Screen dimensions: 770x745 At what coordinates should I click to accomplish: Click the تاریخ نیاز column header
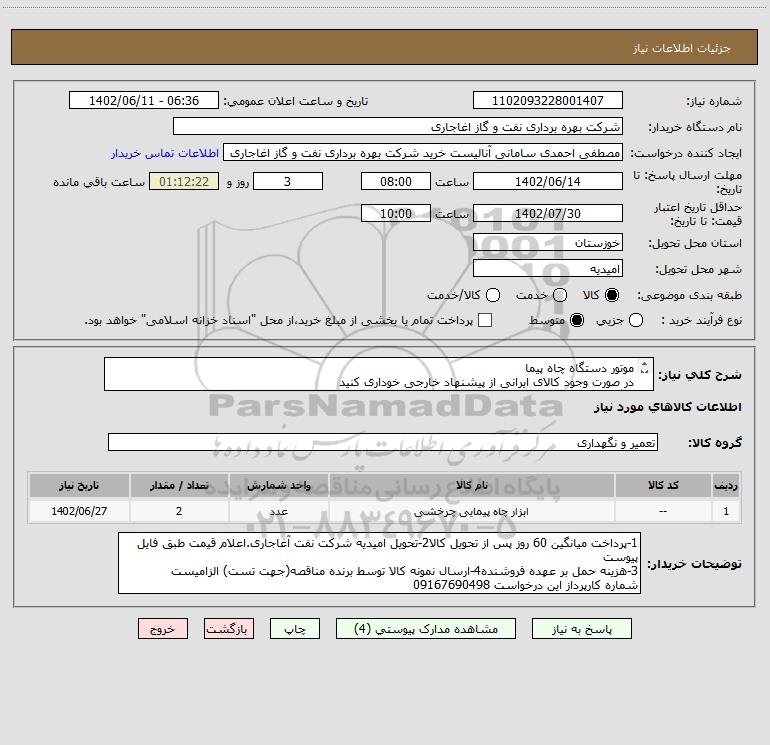(79, 485)
